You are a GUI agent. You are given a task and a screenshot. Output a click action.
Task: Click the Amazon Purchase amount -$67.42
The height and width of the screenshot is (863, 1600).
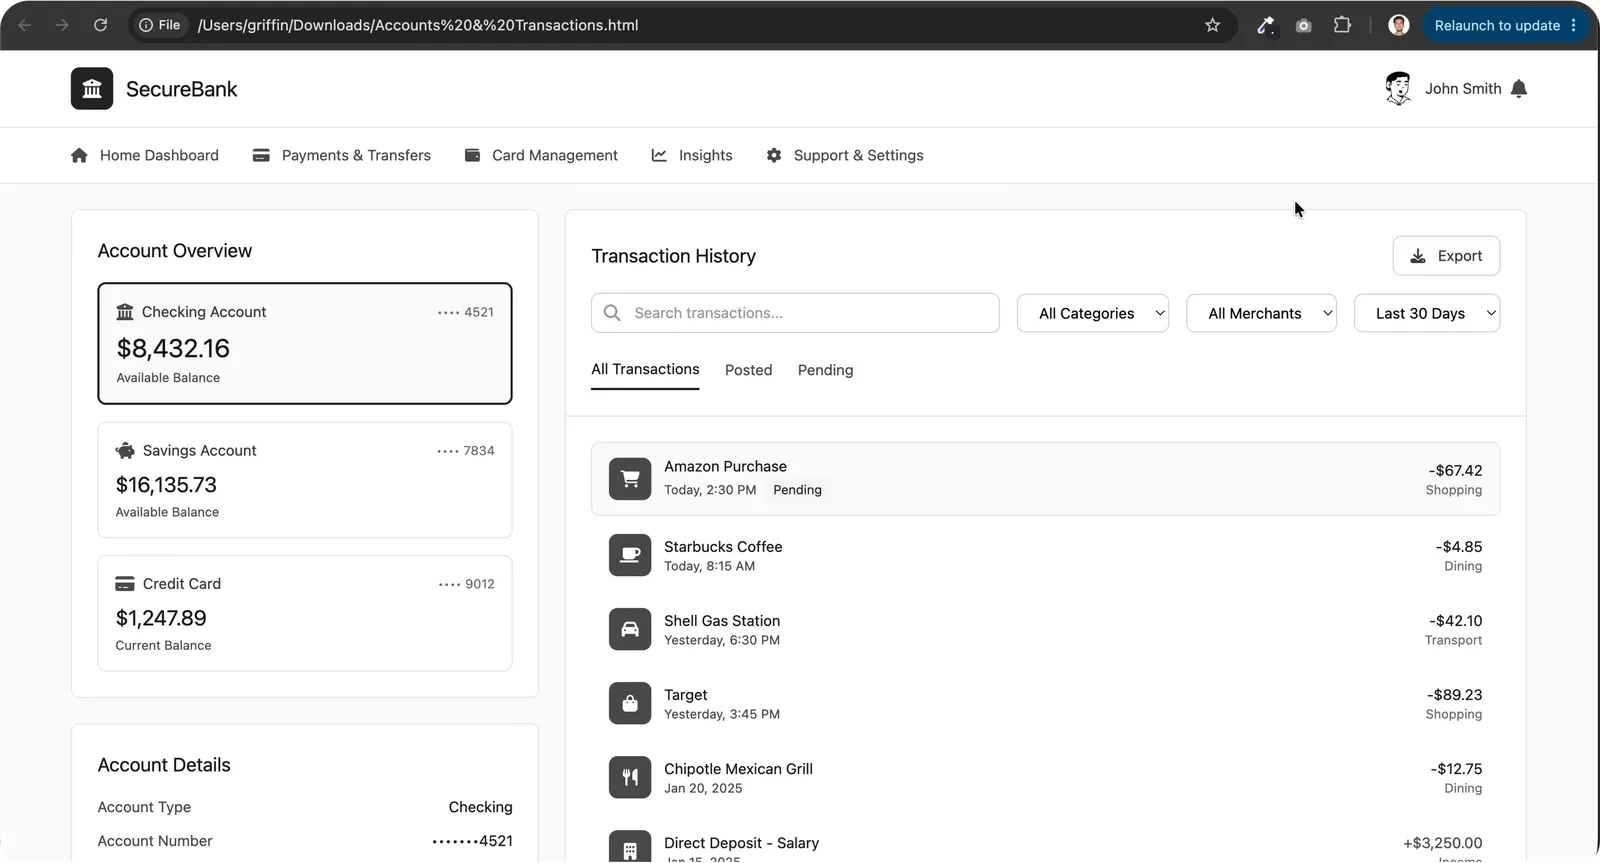[1455, 471]
